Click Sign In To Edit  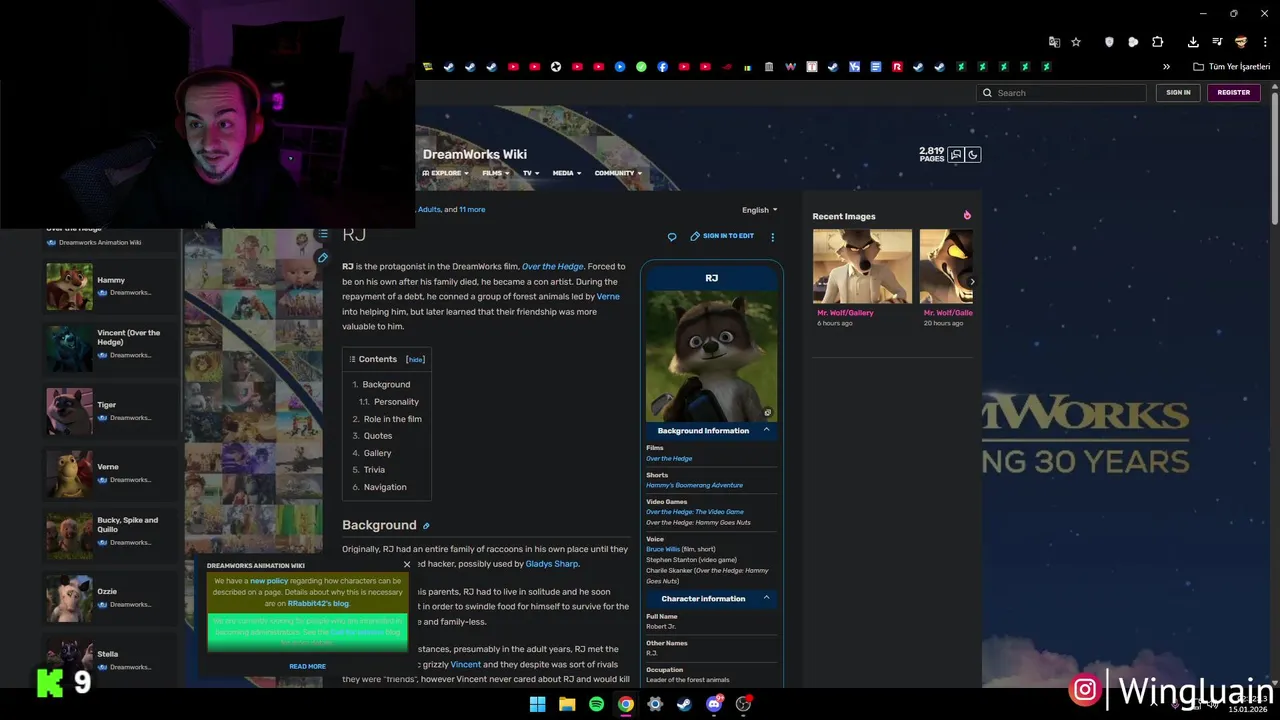tap(722, 236)
